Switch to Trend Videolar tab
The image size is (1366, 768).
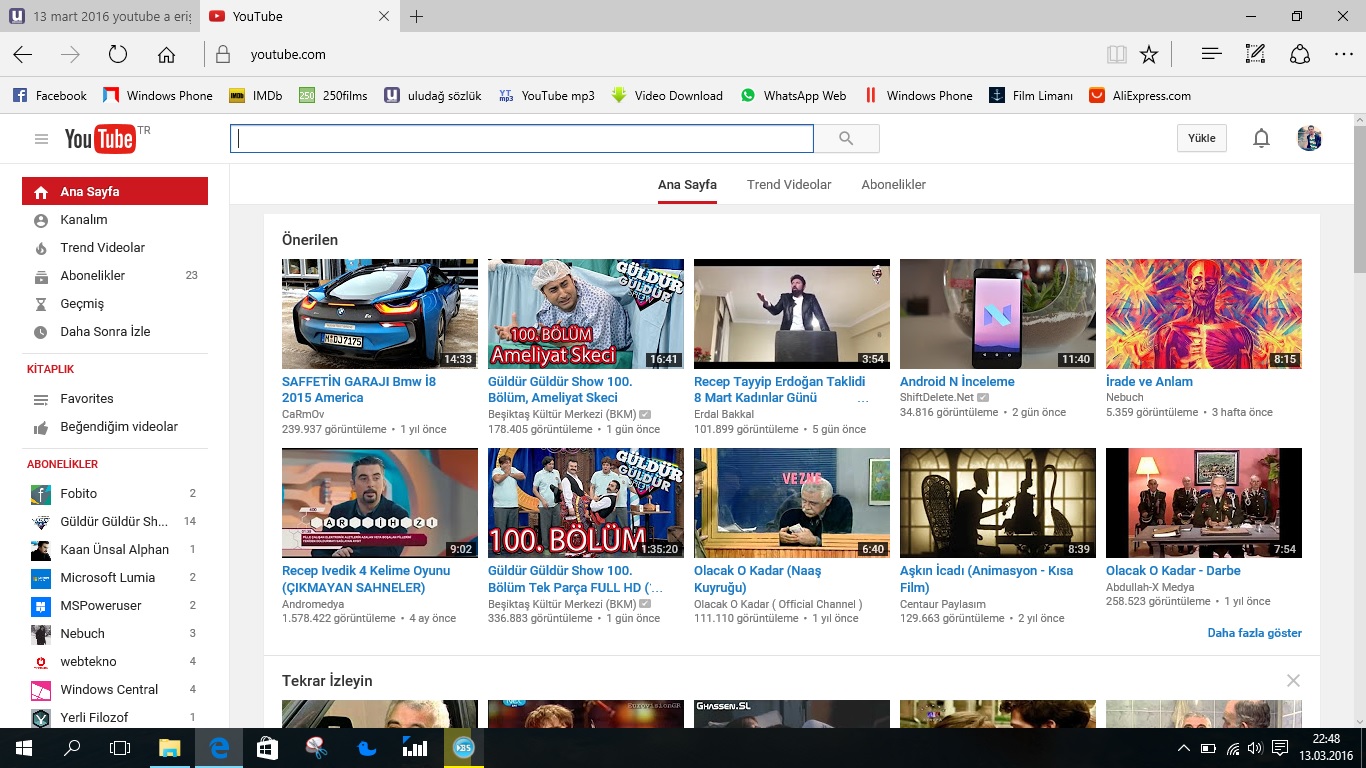coord(789,185)
